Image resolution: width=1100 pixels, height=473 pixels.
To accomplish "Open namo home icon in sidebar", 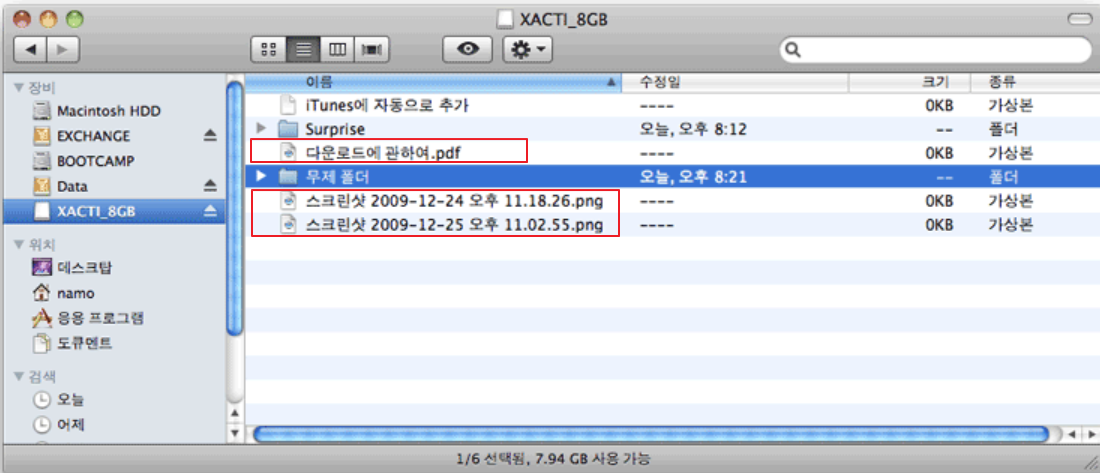I will tap(43, 293).
